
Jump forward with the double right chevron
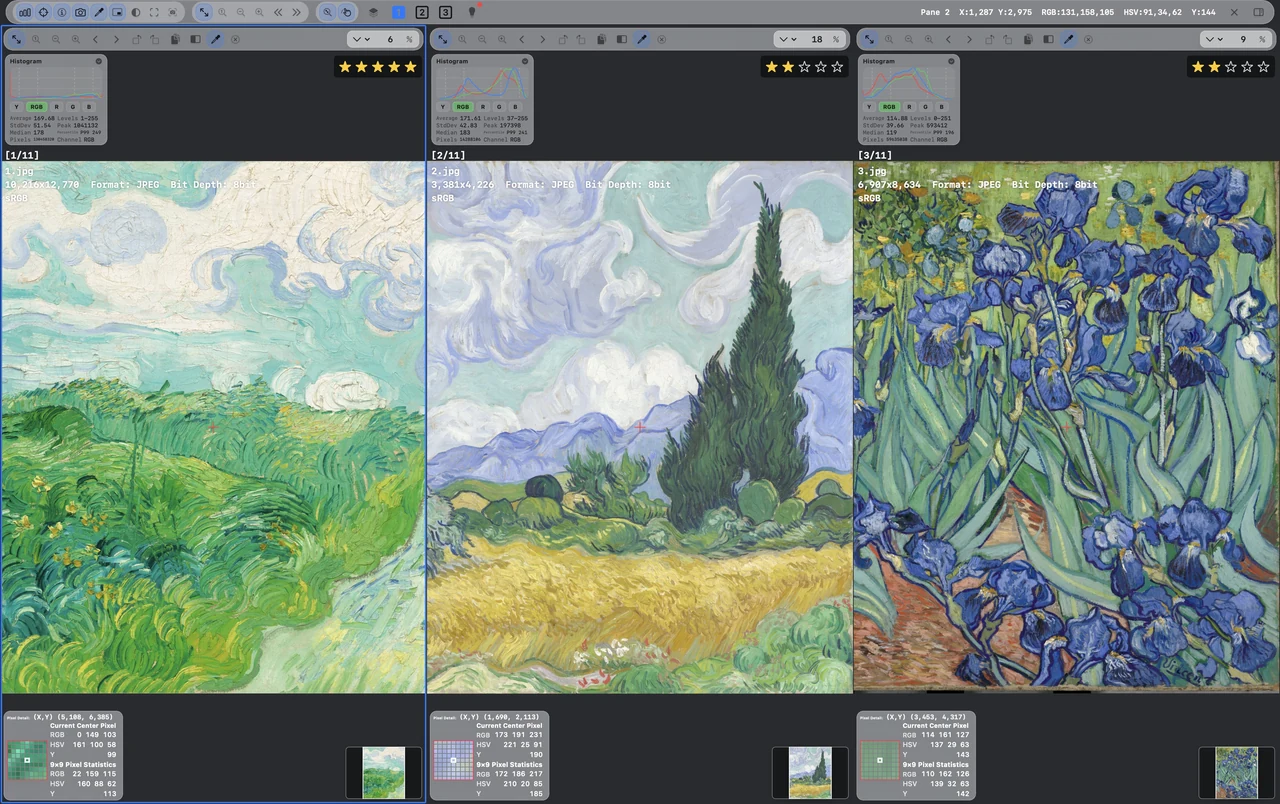(297, 12)
